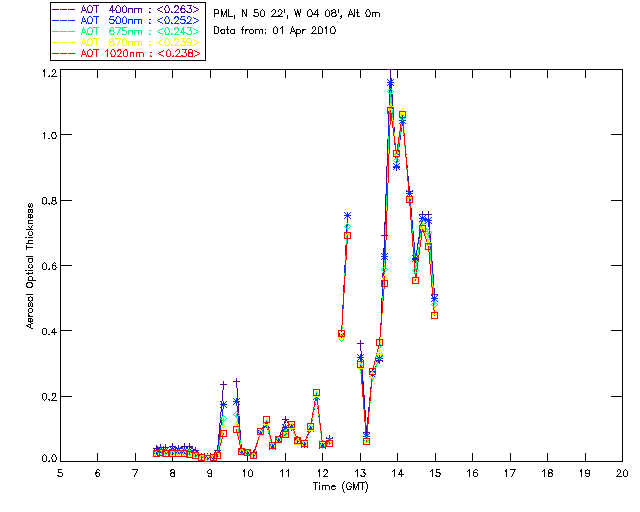This screenshot has width=640, height=512.
Task: Click the last red data marker at 15 GMT
Action: coord(435,315)
